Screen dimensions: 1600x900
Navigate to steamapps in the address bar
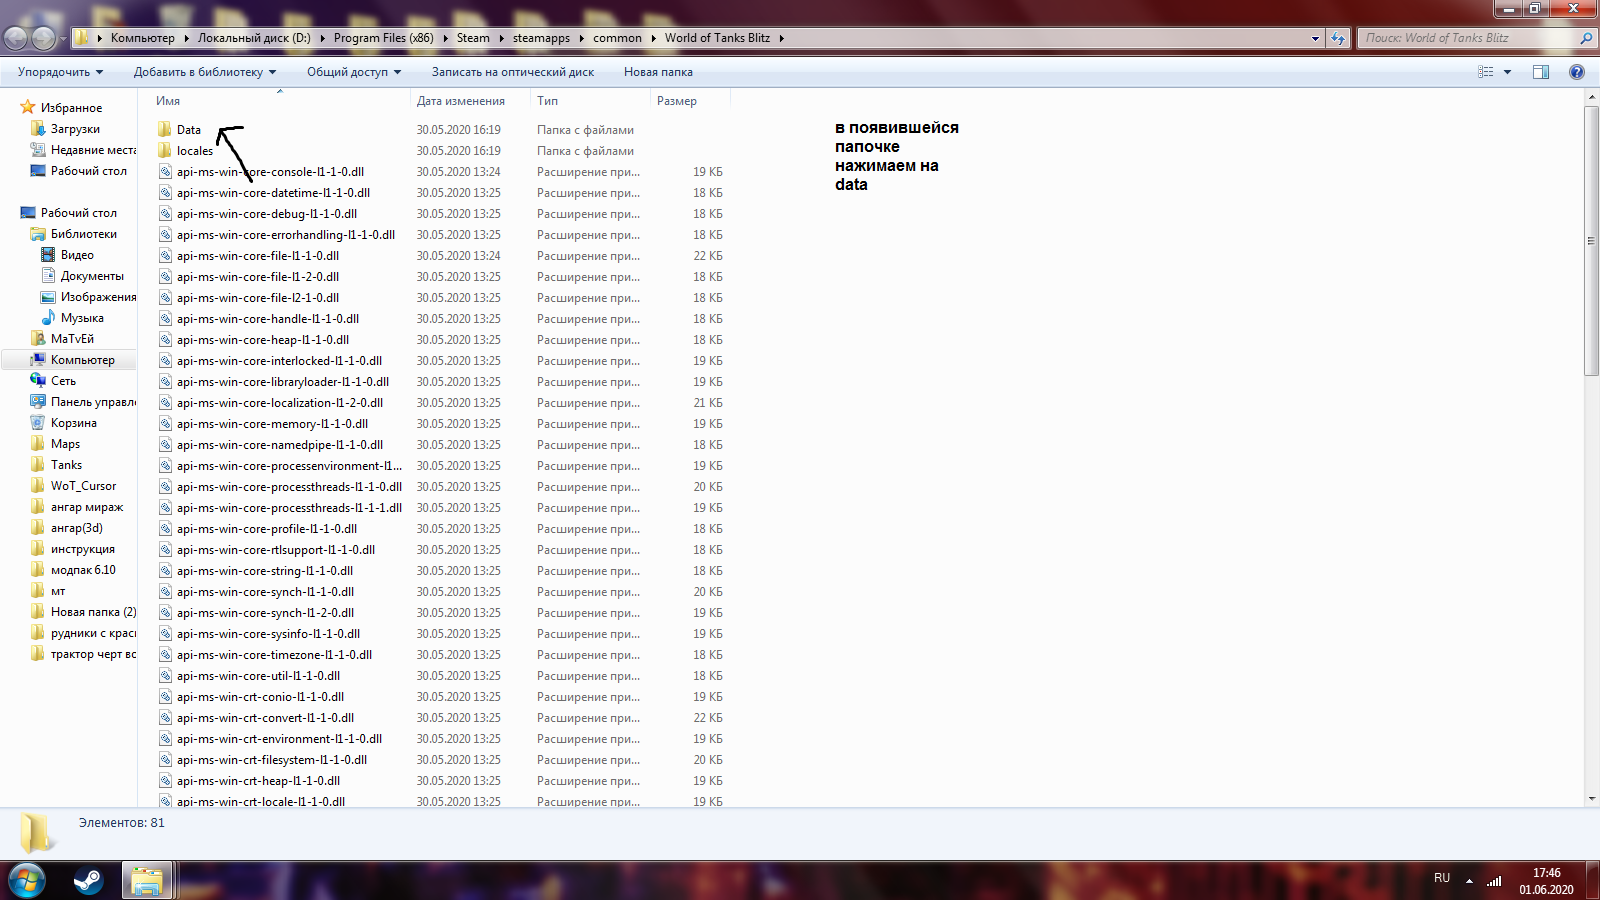(541, 38)
